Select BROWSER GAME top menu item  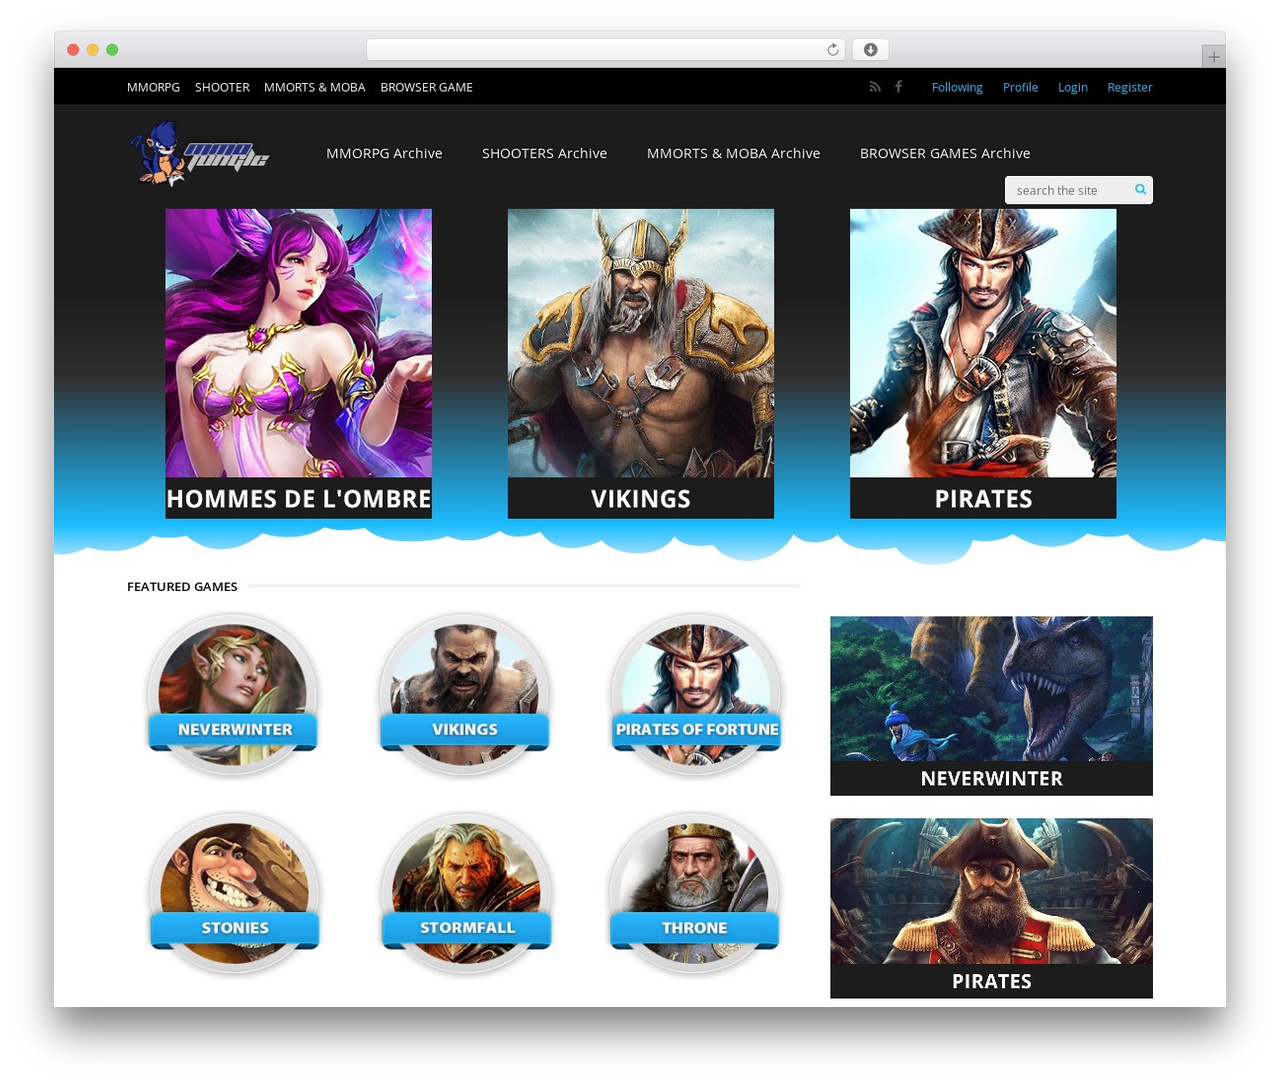tap(426, 87)
